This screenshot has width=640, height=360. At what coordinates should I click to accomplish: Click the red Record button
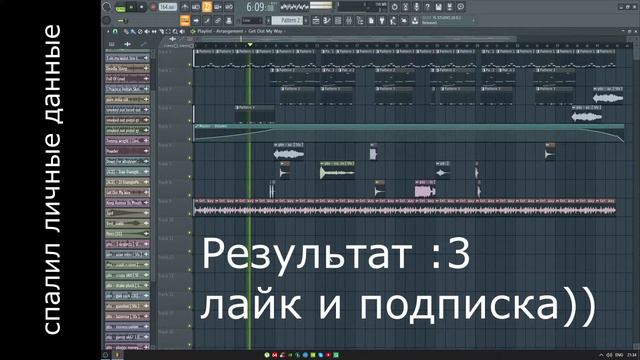point(153,7)
